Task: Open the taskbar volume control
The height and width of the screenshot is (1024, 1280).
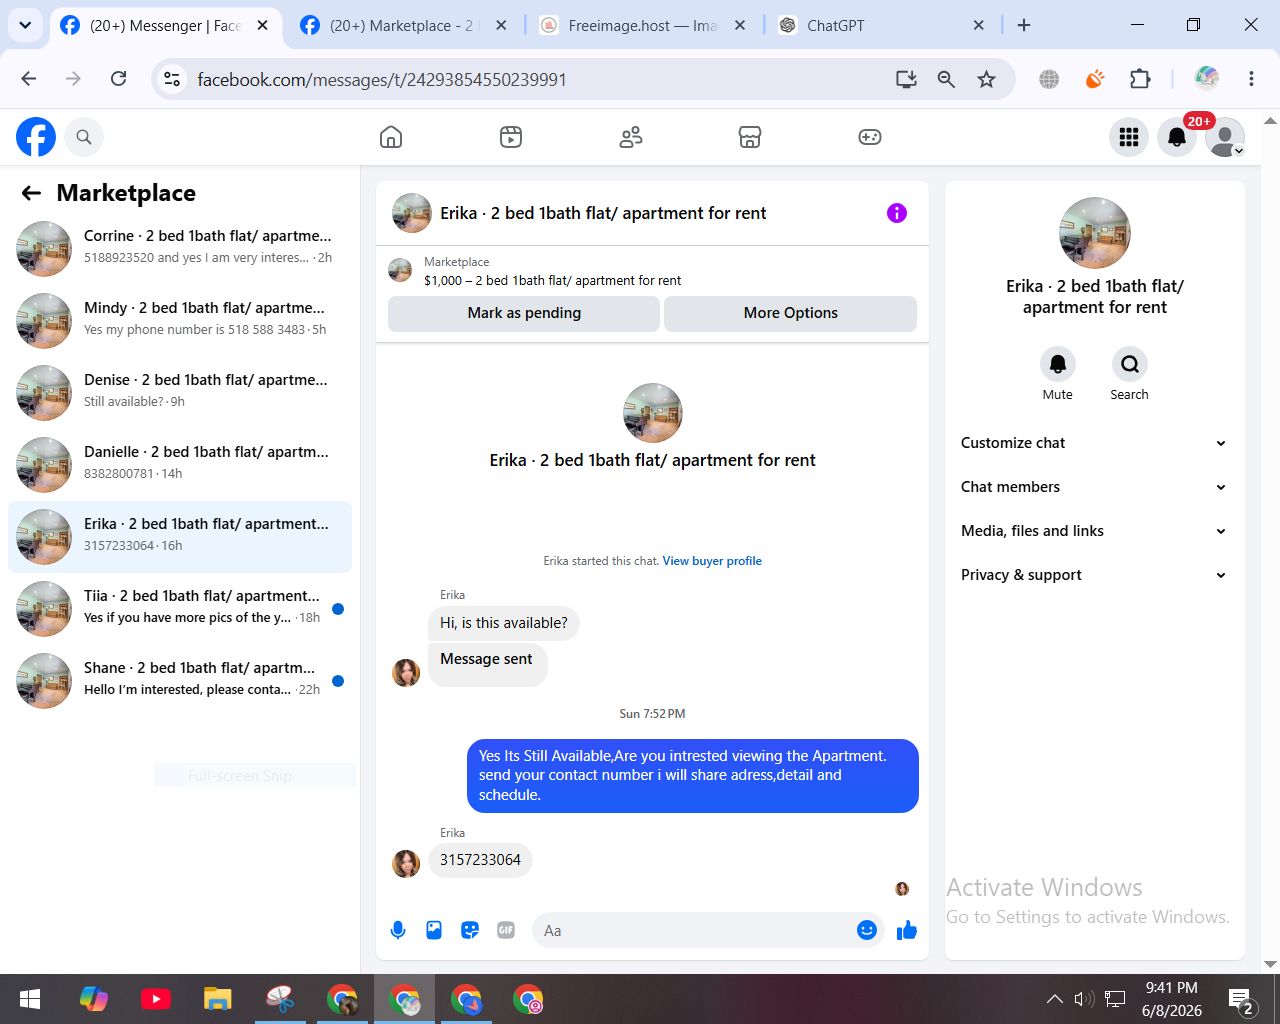Action: pyautogui.click(x=1084, y=999)
